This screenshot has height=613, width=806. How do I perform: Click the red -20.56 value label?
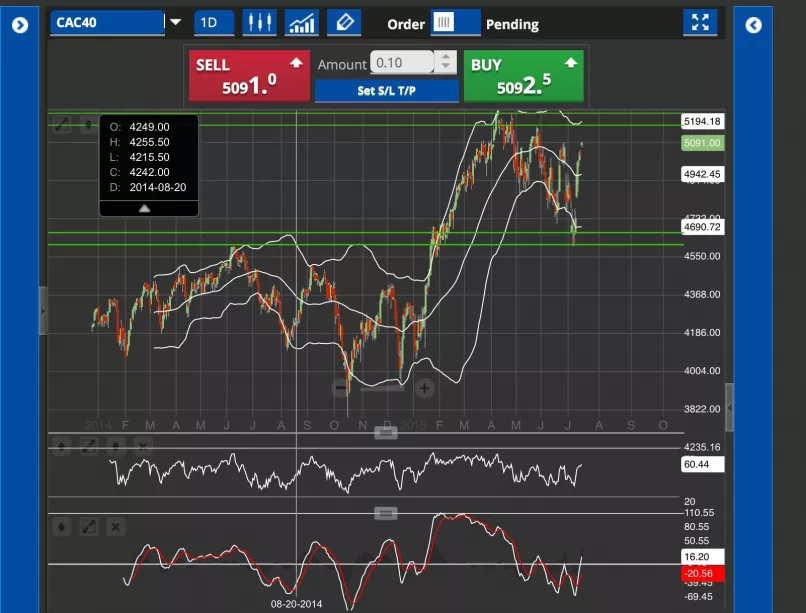(703, 573)
